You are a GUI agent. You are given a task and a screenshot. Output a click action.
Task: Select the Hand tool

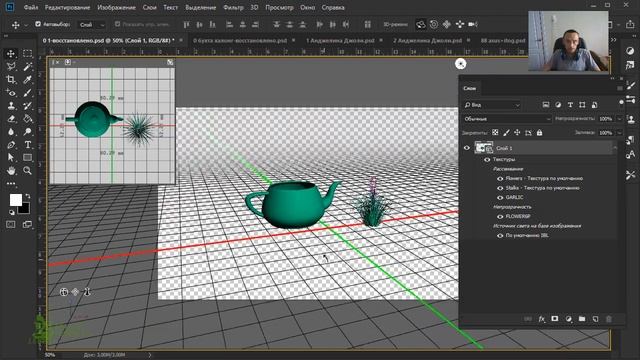(11, 171)
